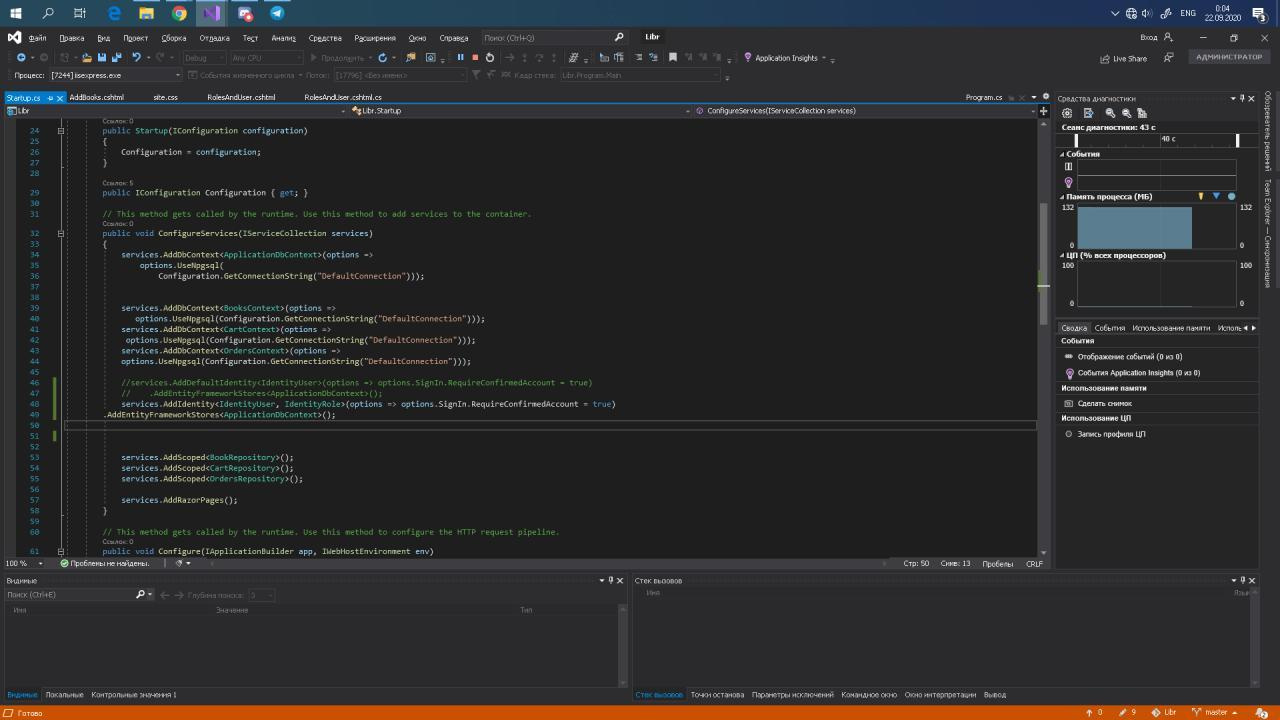Zoom in on the diagnostics timeline
Image resolution: width=1280 pixels, height=720 pixels.
tap(1110, 113)
